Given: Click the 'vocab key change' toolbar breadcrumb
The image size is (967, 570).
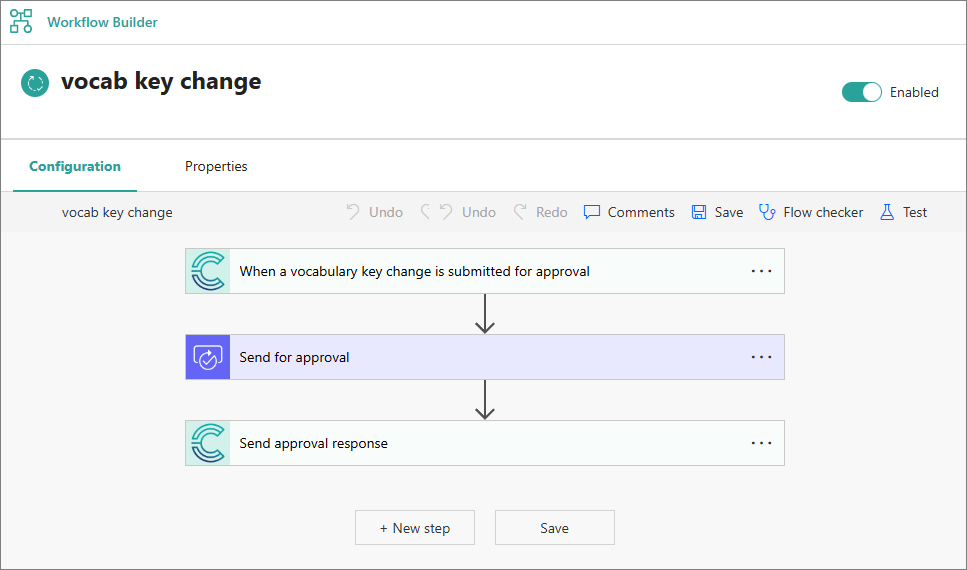Looking at the screenshot, I should click(117, 212).
